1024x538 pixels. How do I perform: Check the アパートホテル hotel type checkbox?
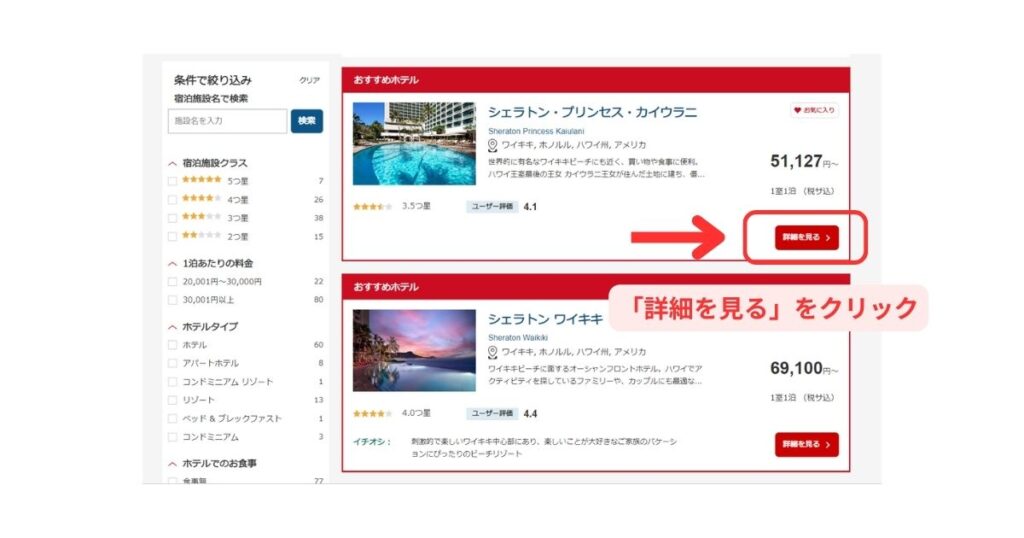tap(173, 363)
